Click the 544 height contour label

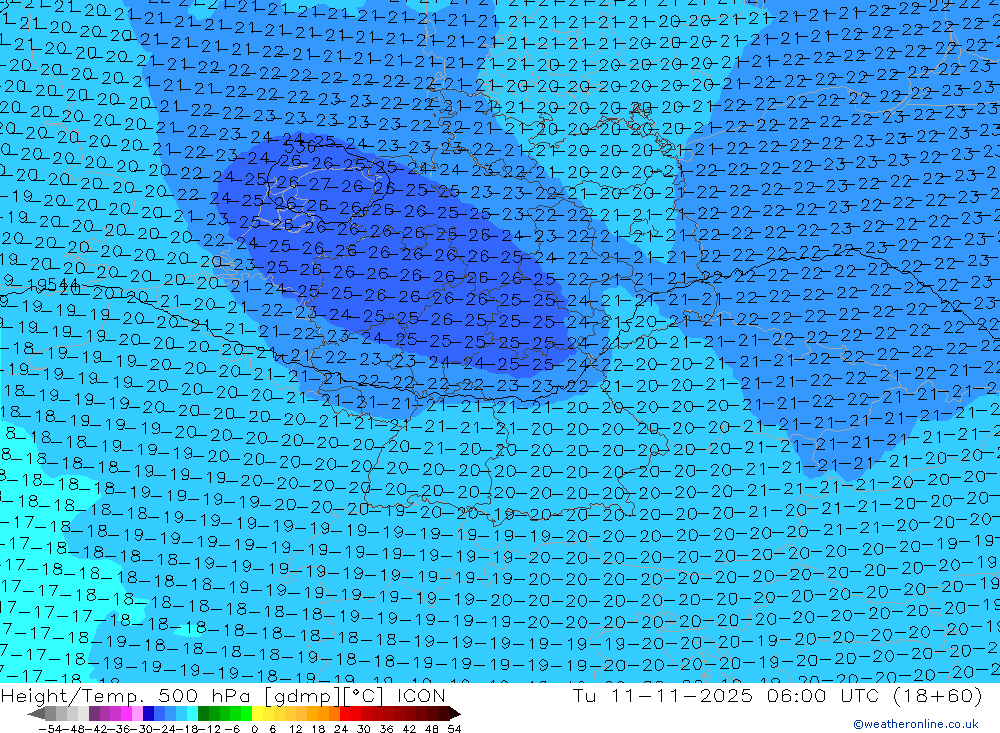62,285
